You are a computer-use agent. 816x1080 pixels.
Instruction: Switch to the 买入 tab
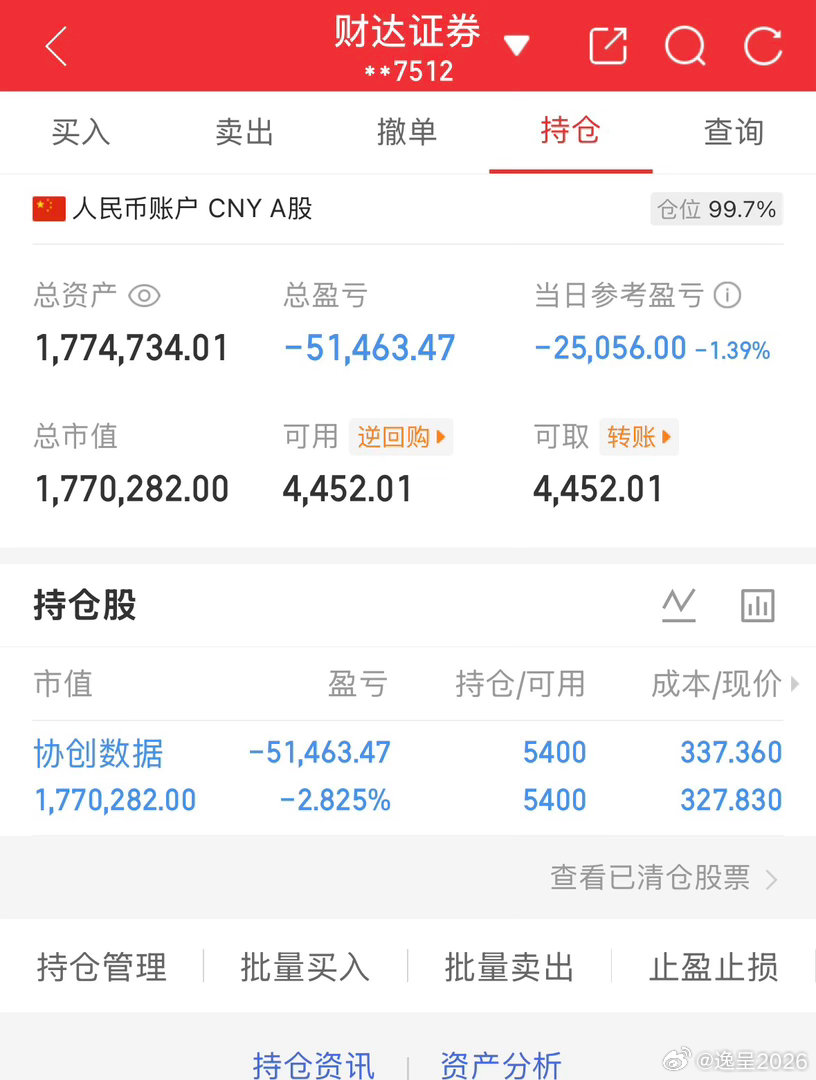(81, 132)
